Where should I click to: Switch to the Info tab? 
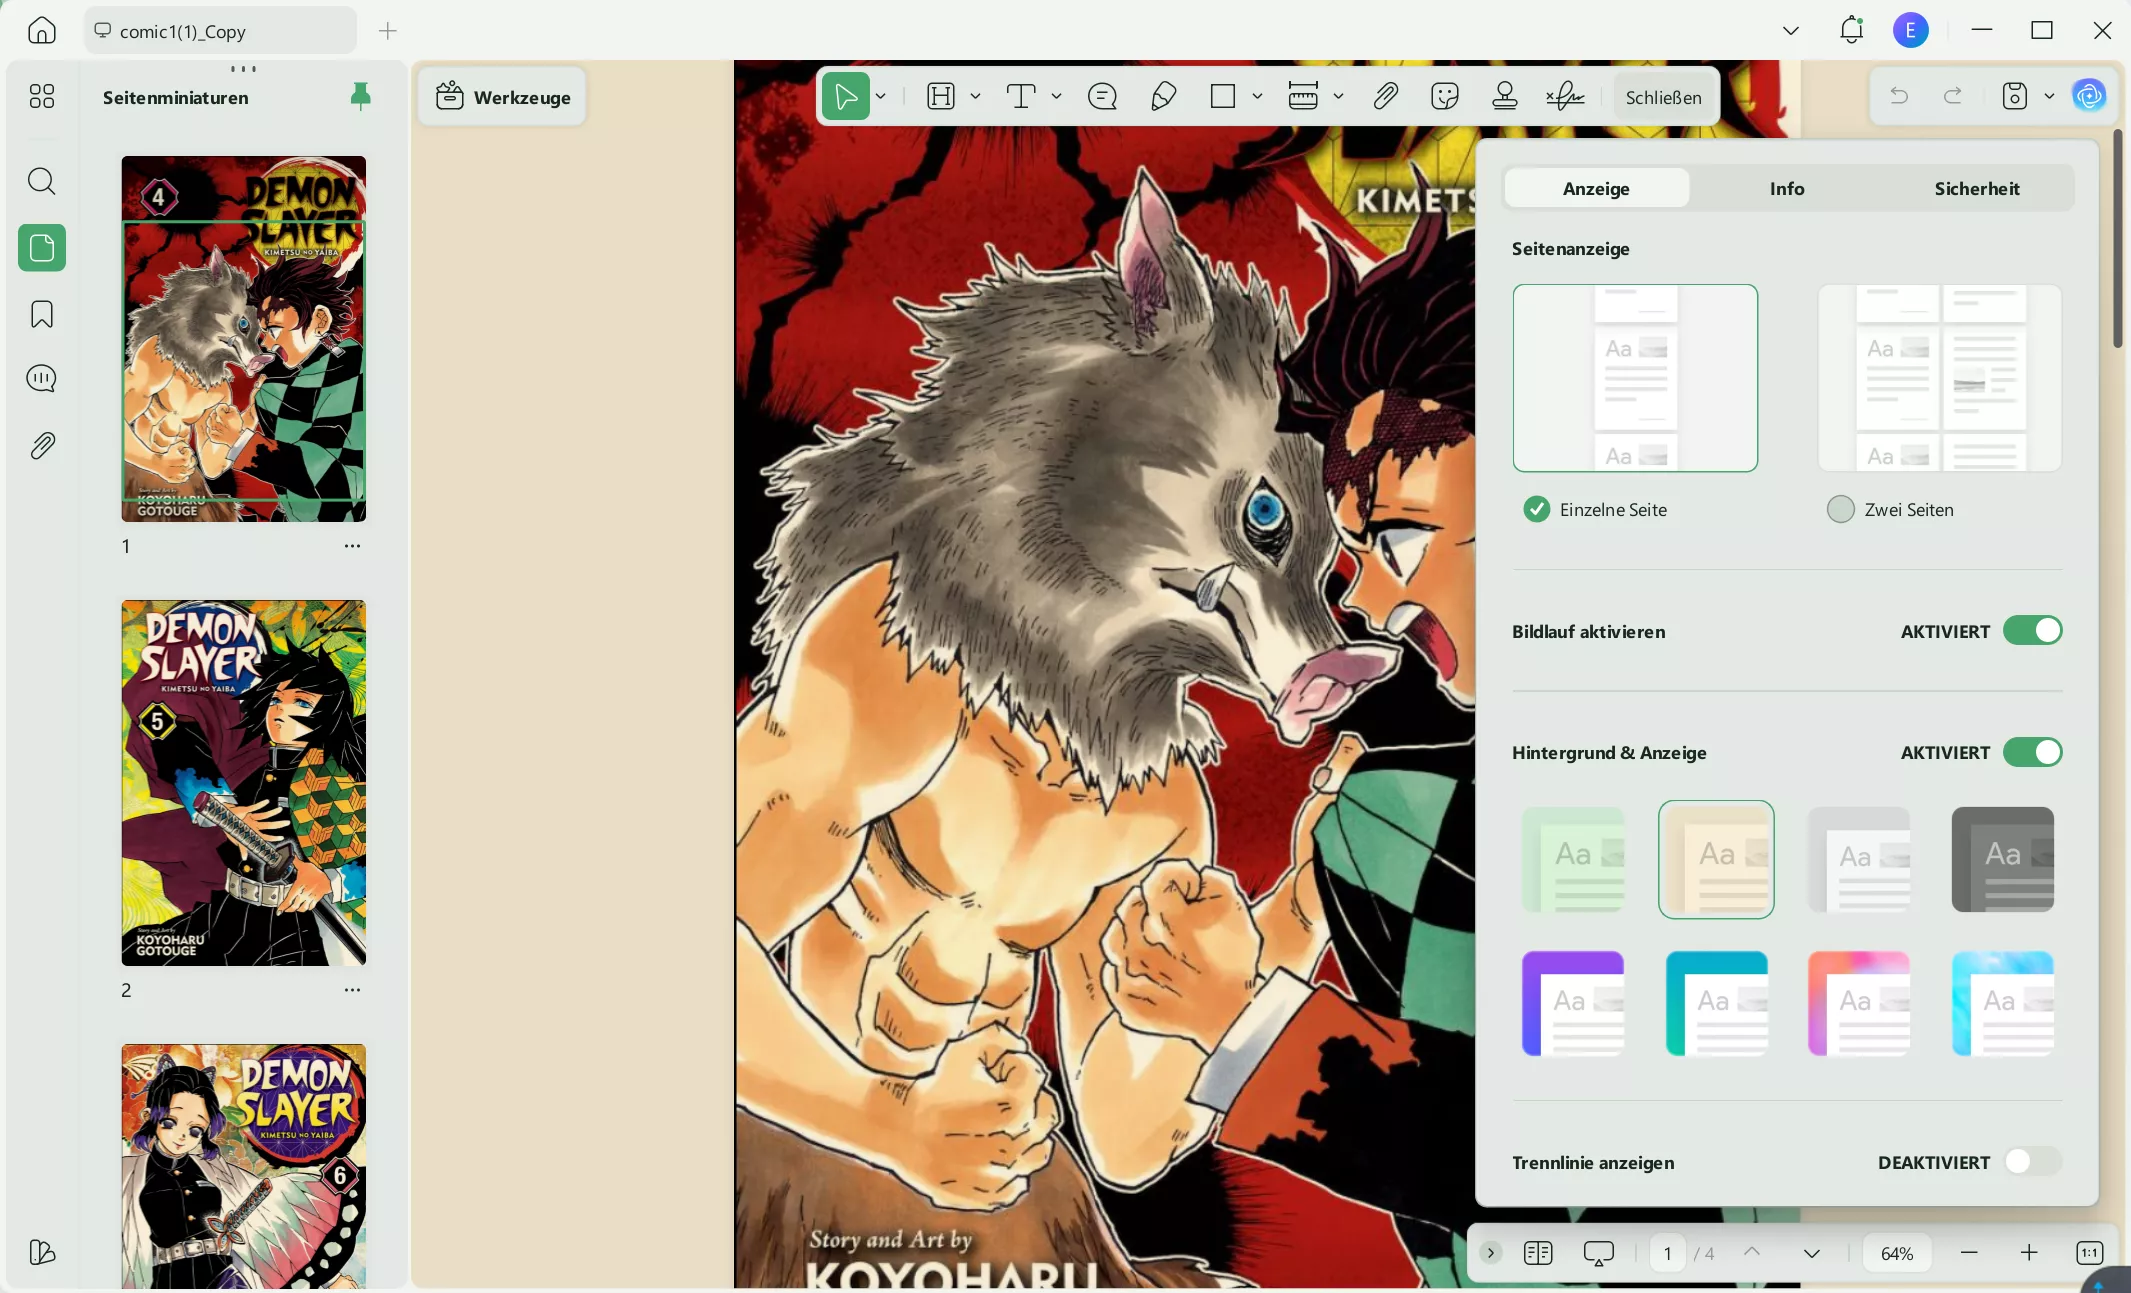(1787, 188)
